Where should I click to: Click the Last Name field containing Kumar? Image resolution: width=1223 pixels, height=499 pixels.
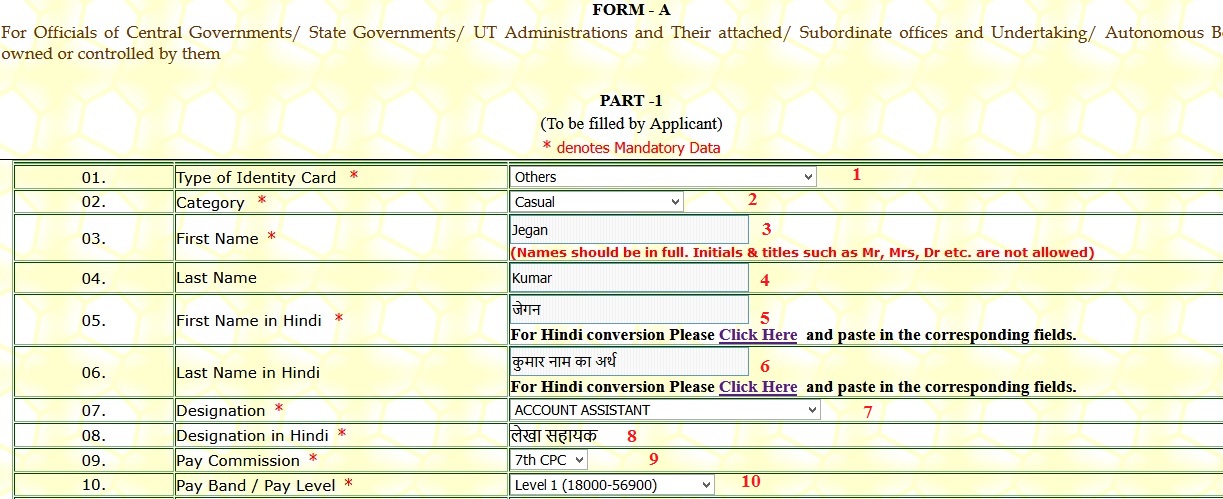click(628, 278)
